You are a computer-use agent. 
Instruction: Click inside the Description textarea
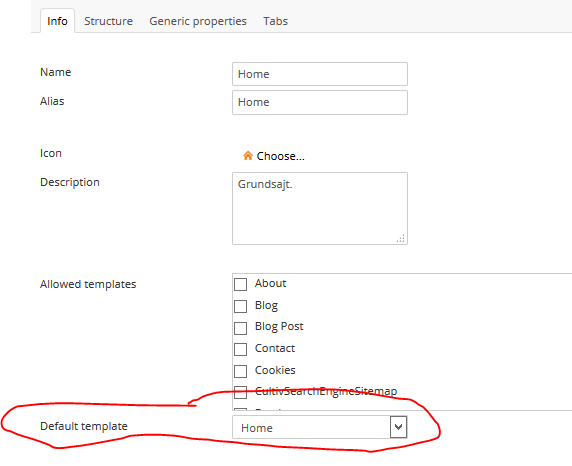pyautogui.click(x=320, y=208)
